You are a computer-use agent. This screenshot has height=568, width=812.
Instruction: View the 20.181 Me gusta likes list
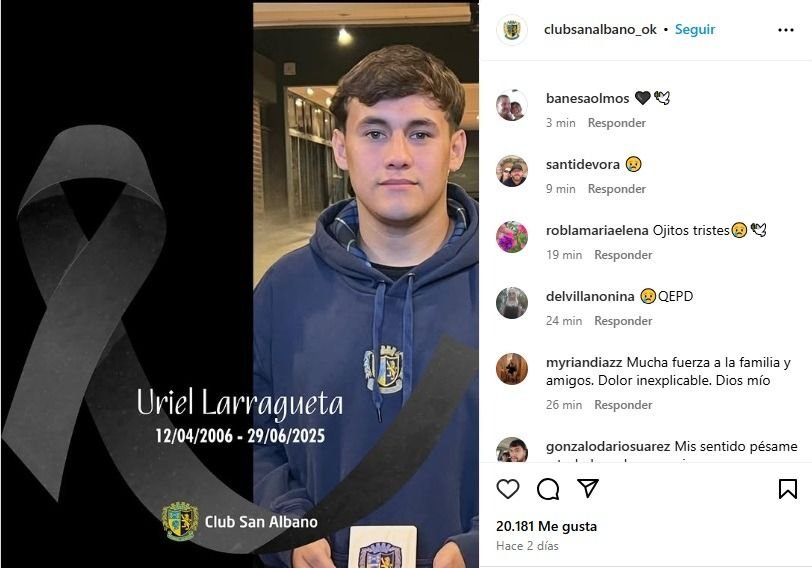click(x=546, y=526)
